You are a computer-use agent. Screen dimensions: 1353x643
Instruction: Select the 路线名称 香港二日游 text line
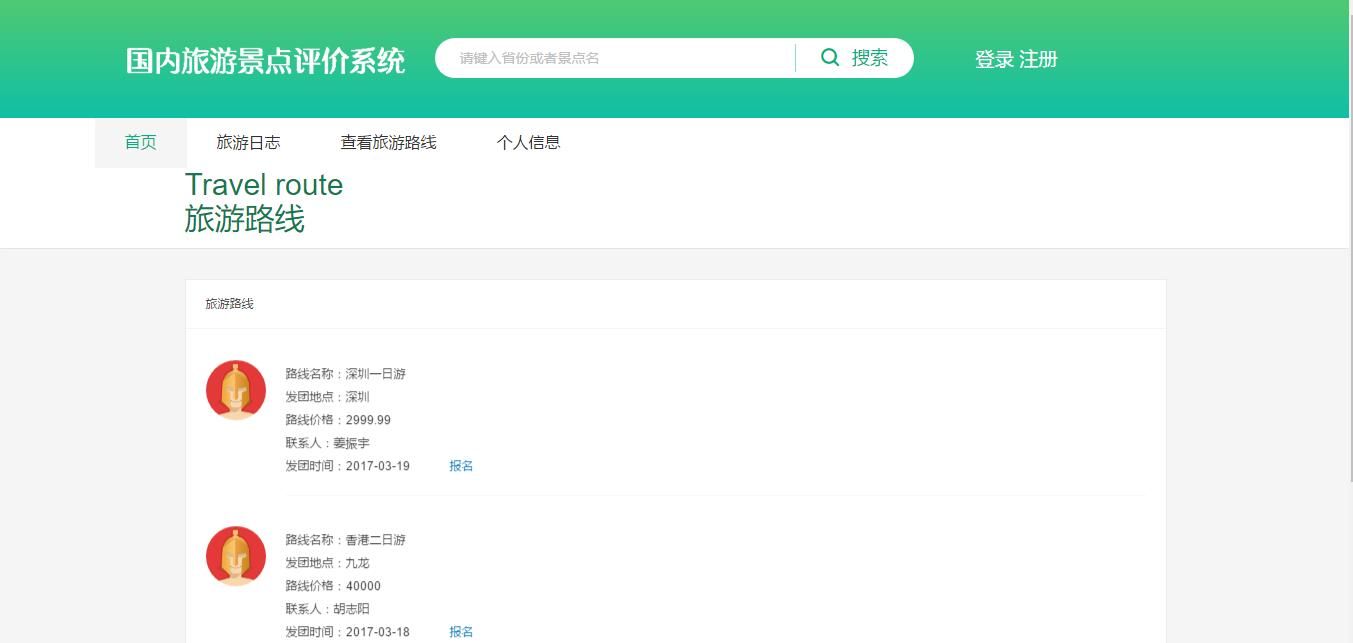click(345, 540)
